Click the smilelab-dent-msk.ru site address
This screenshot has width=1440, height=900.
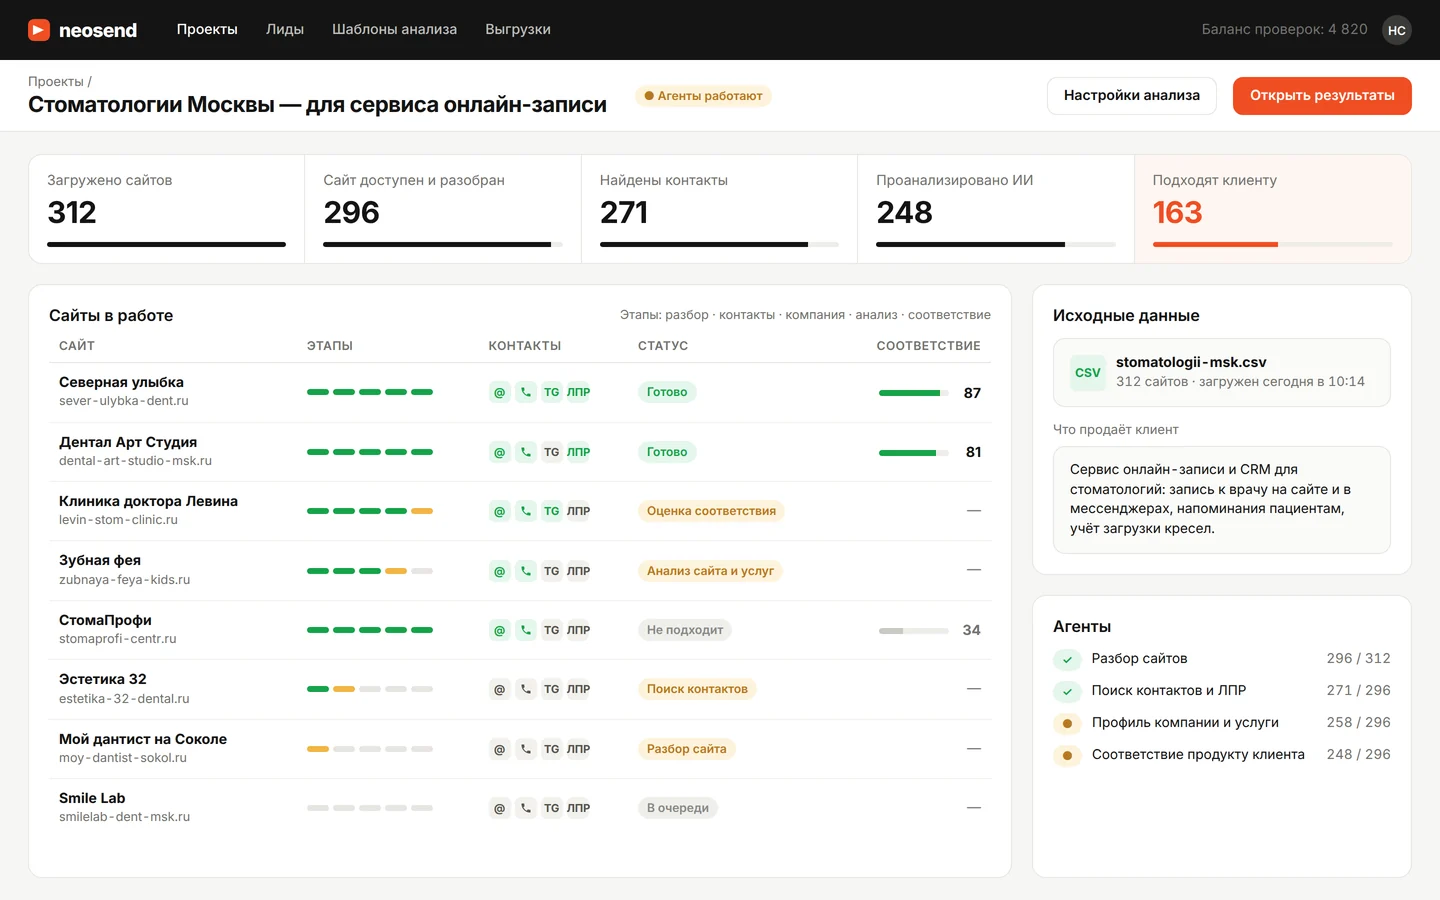click(x=124, y=817)
